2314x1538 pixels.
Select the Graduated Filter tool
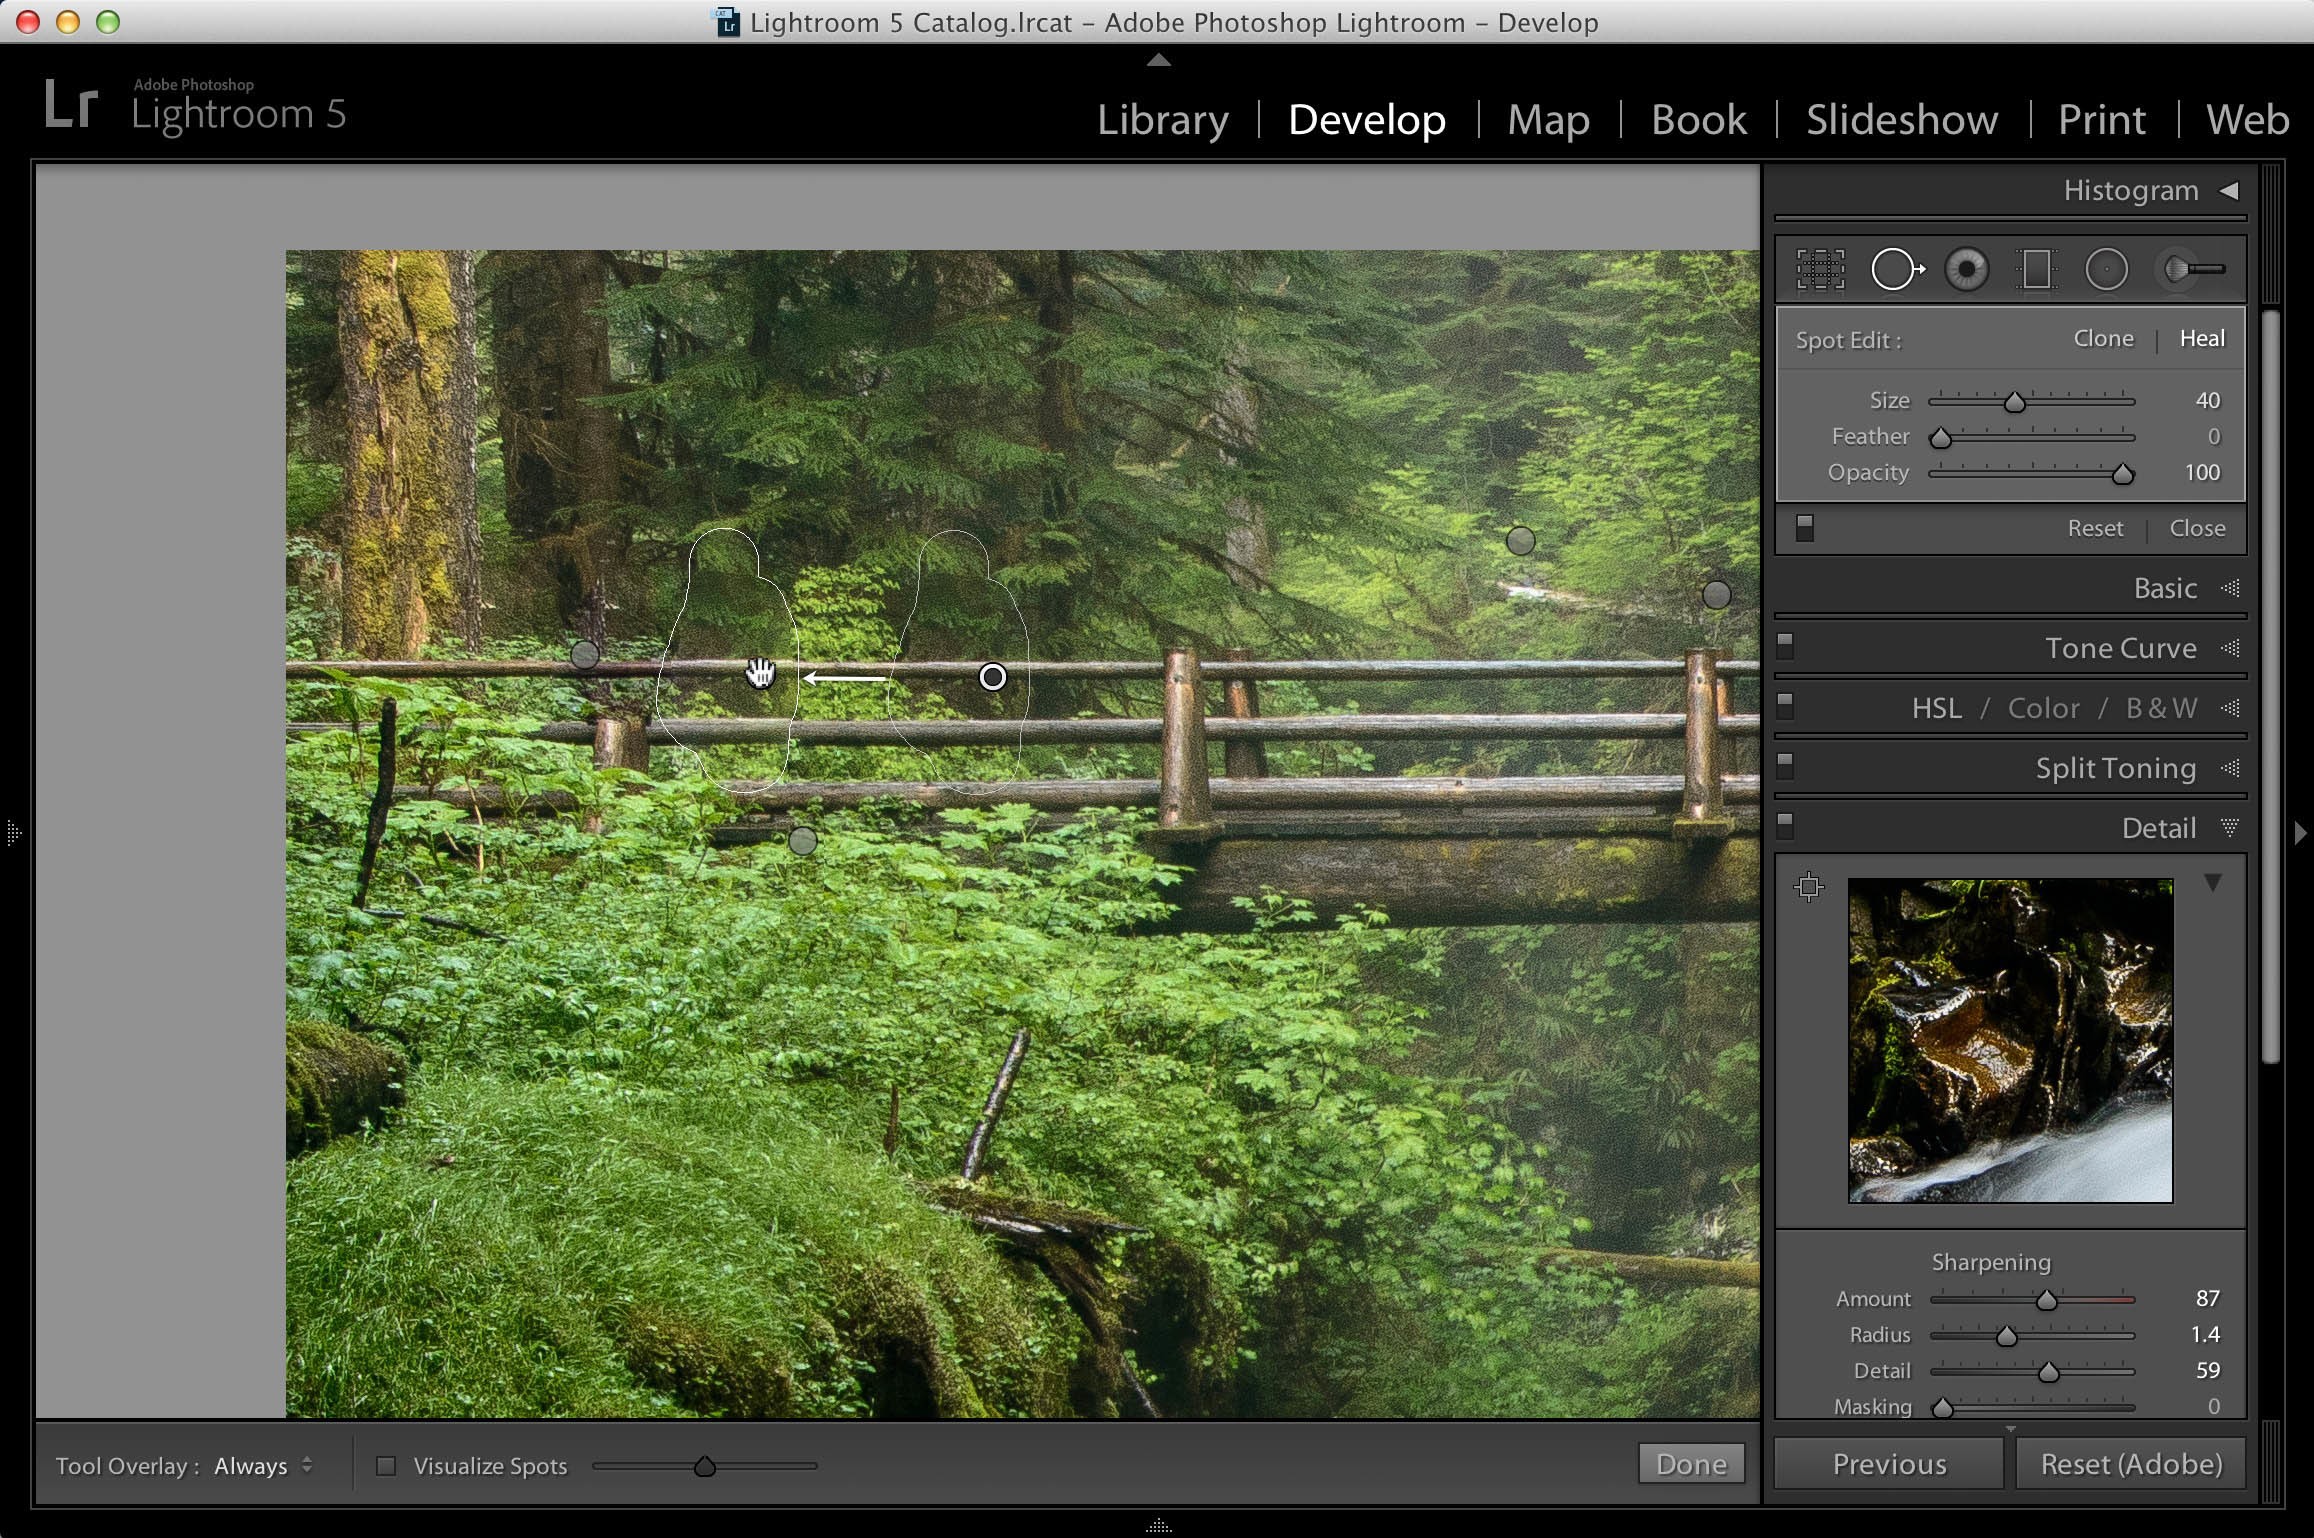2036,269
